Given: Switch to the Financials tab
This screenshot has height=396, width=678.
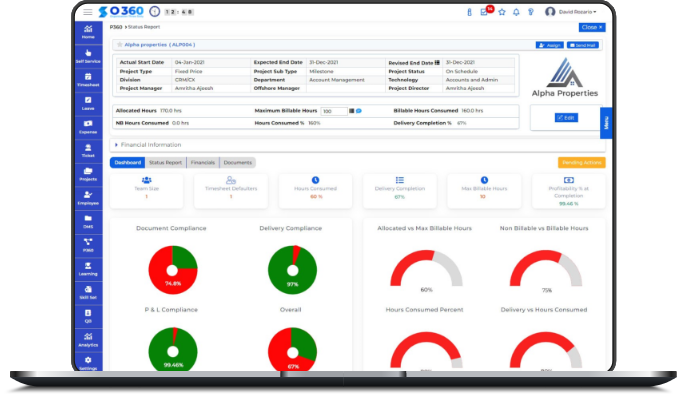Looking at the screenshot, I should click(x=202, y=163).
